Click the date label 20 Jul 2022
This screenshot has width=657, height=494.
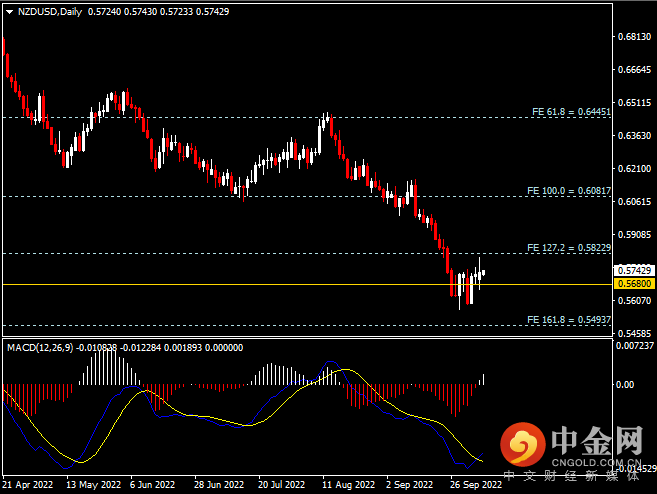click(282, 485)
